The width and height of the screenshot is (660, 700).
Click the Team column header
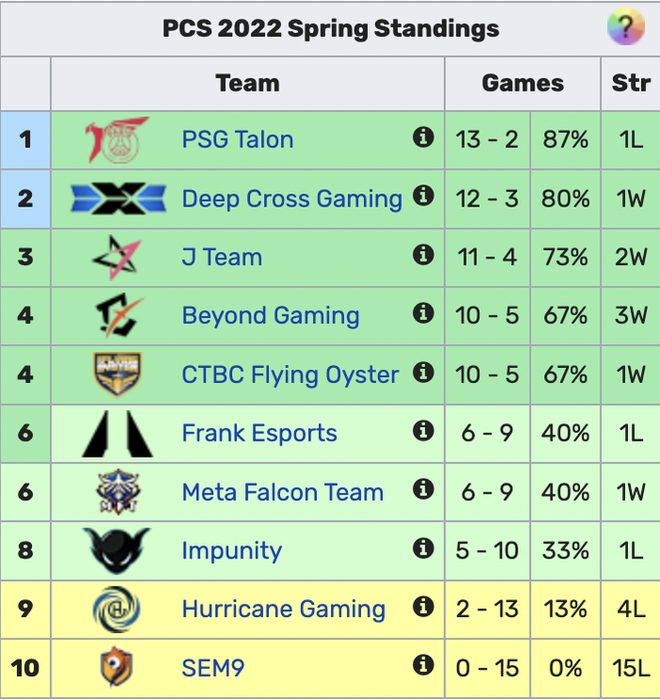tap(247, 83)
